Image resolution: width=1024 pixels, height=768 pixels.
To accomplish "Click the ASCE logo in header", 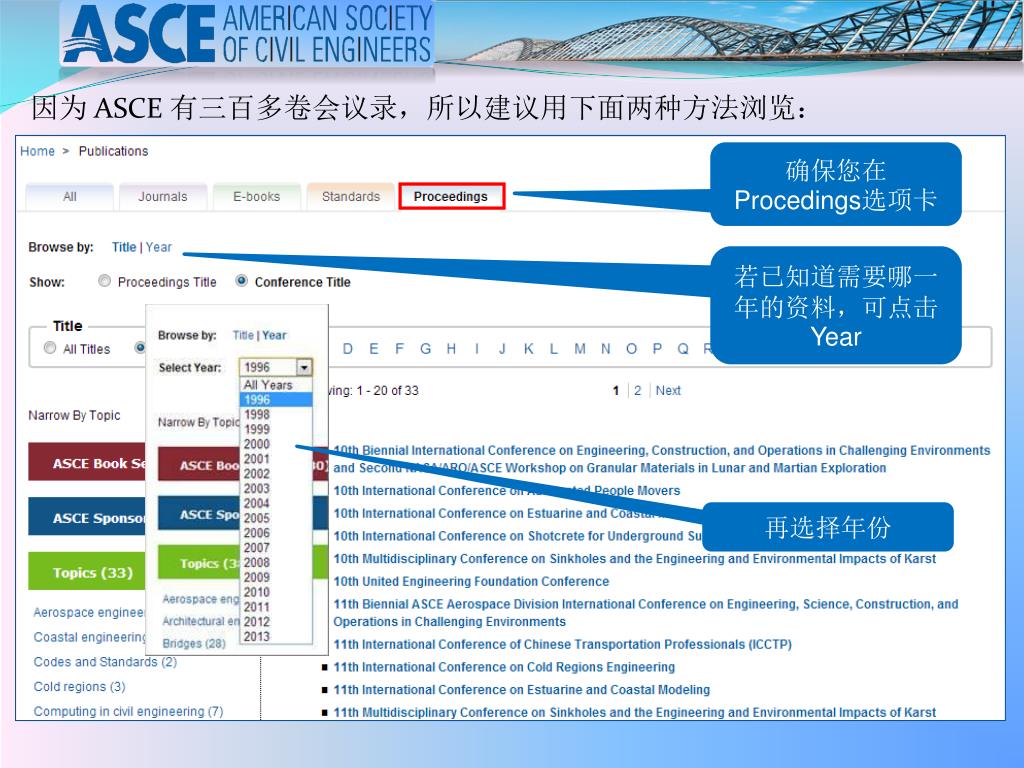I will 248,33.
